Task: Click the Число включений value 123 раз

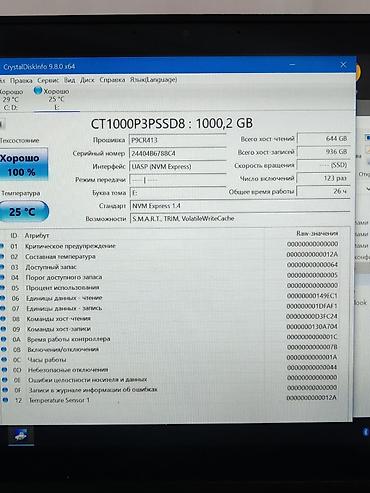Action: tap(324, 178)
